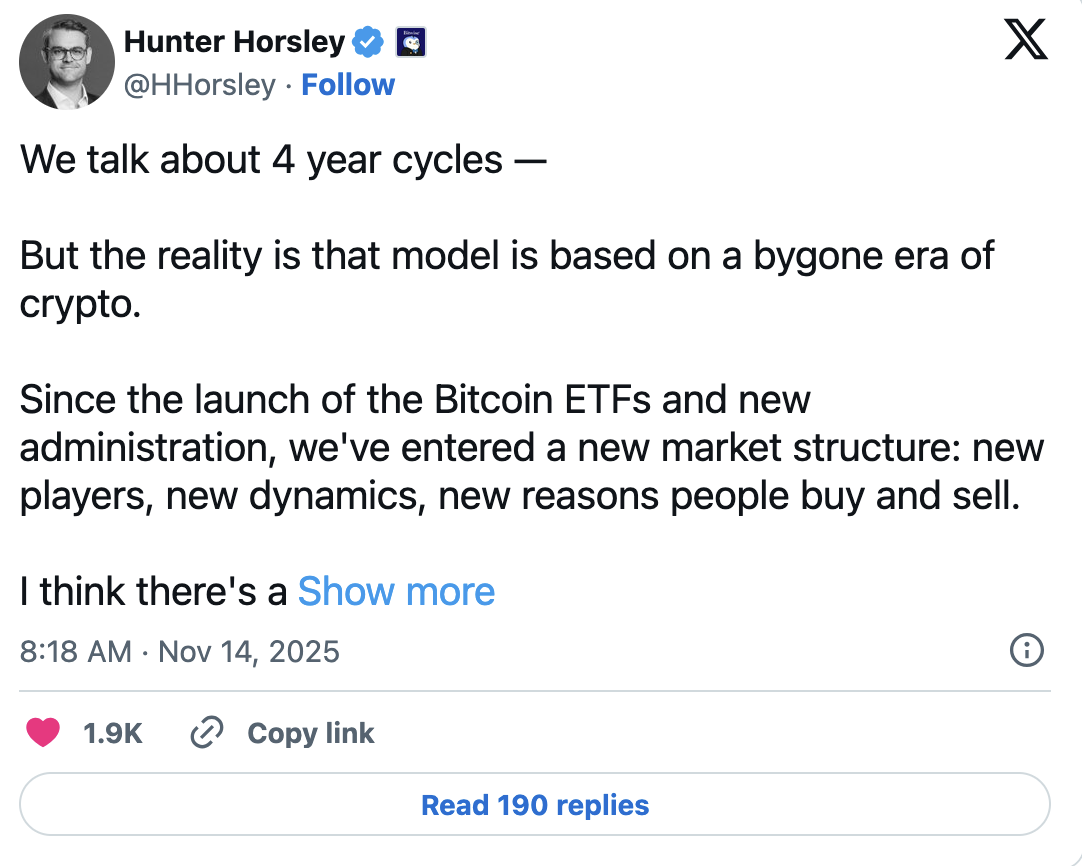
Task: Click the blue verified checkmark badge
Action: (369, 42)
